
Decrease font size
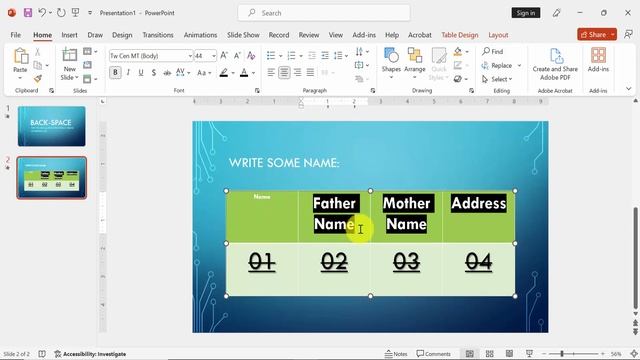[237, 56]
